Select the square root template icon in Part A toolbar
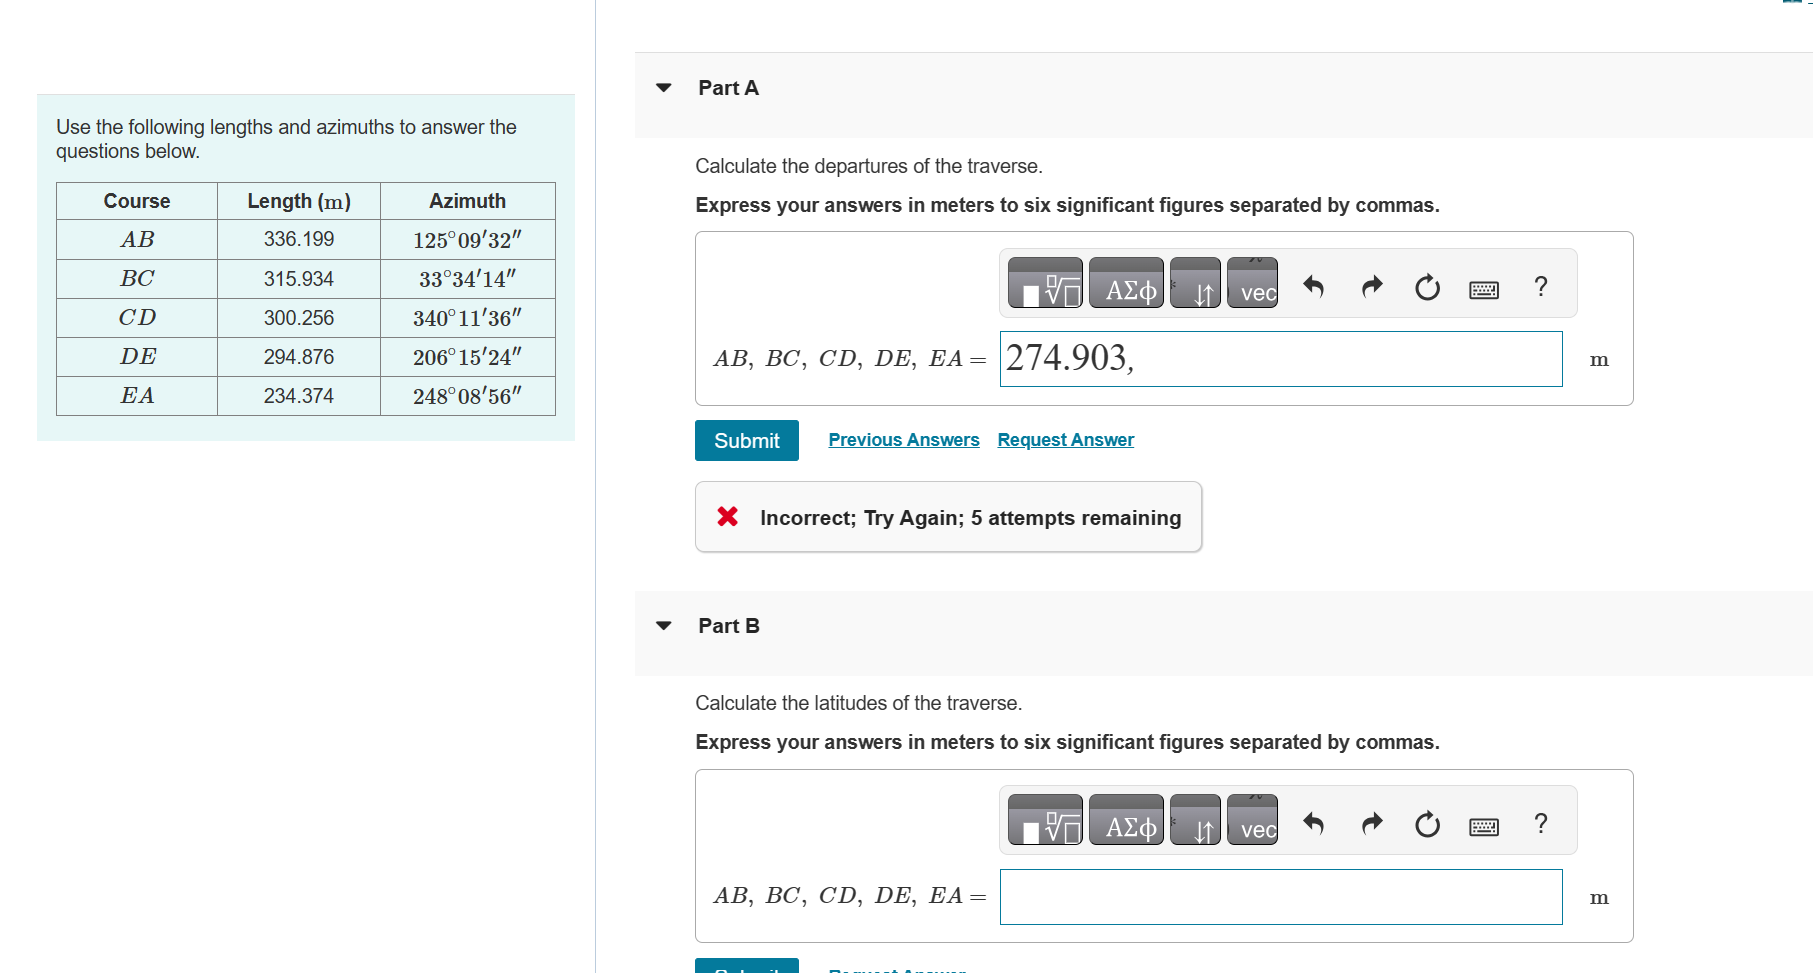Image resolution: width=1813 pixels, height=973 pixels. coord(1044,283)
